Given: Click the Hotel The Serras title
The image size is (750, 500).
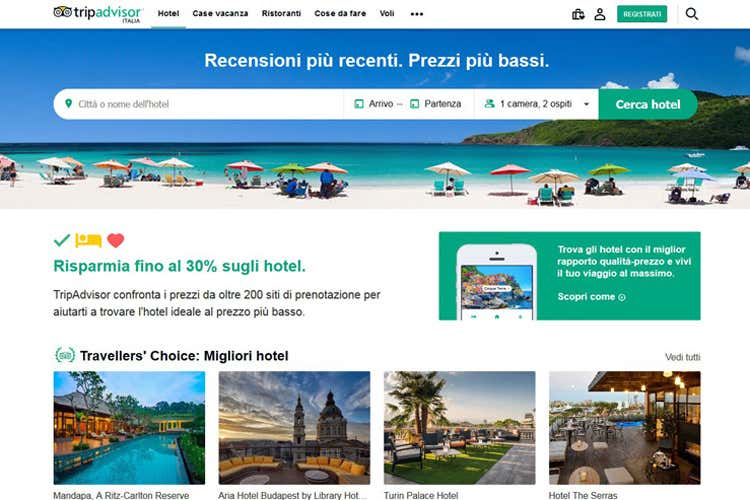Looking at the screenshot, I should [583, 495].
